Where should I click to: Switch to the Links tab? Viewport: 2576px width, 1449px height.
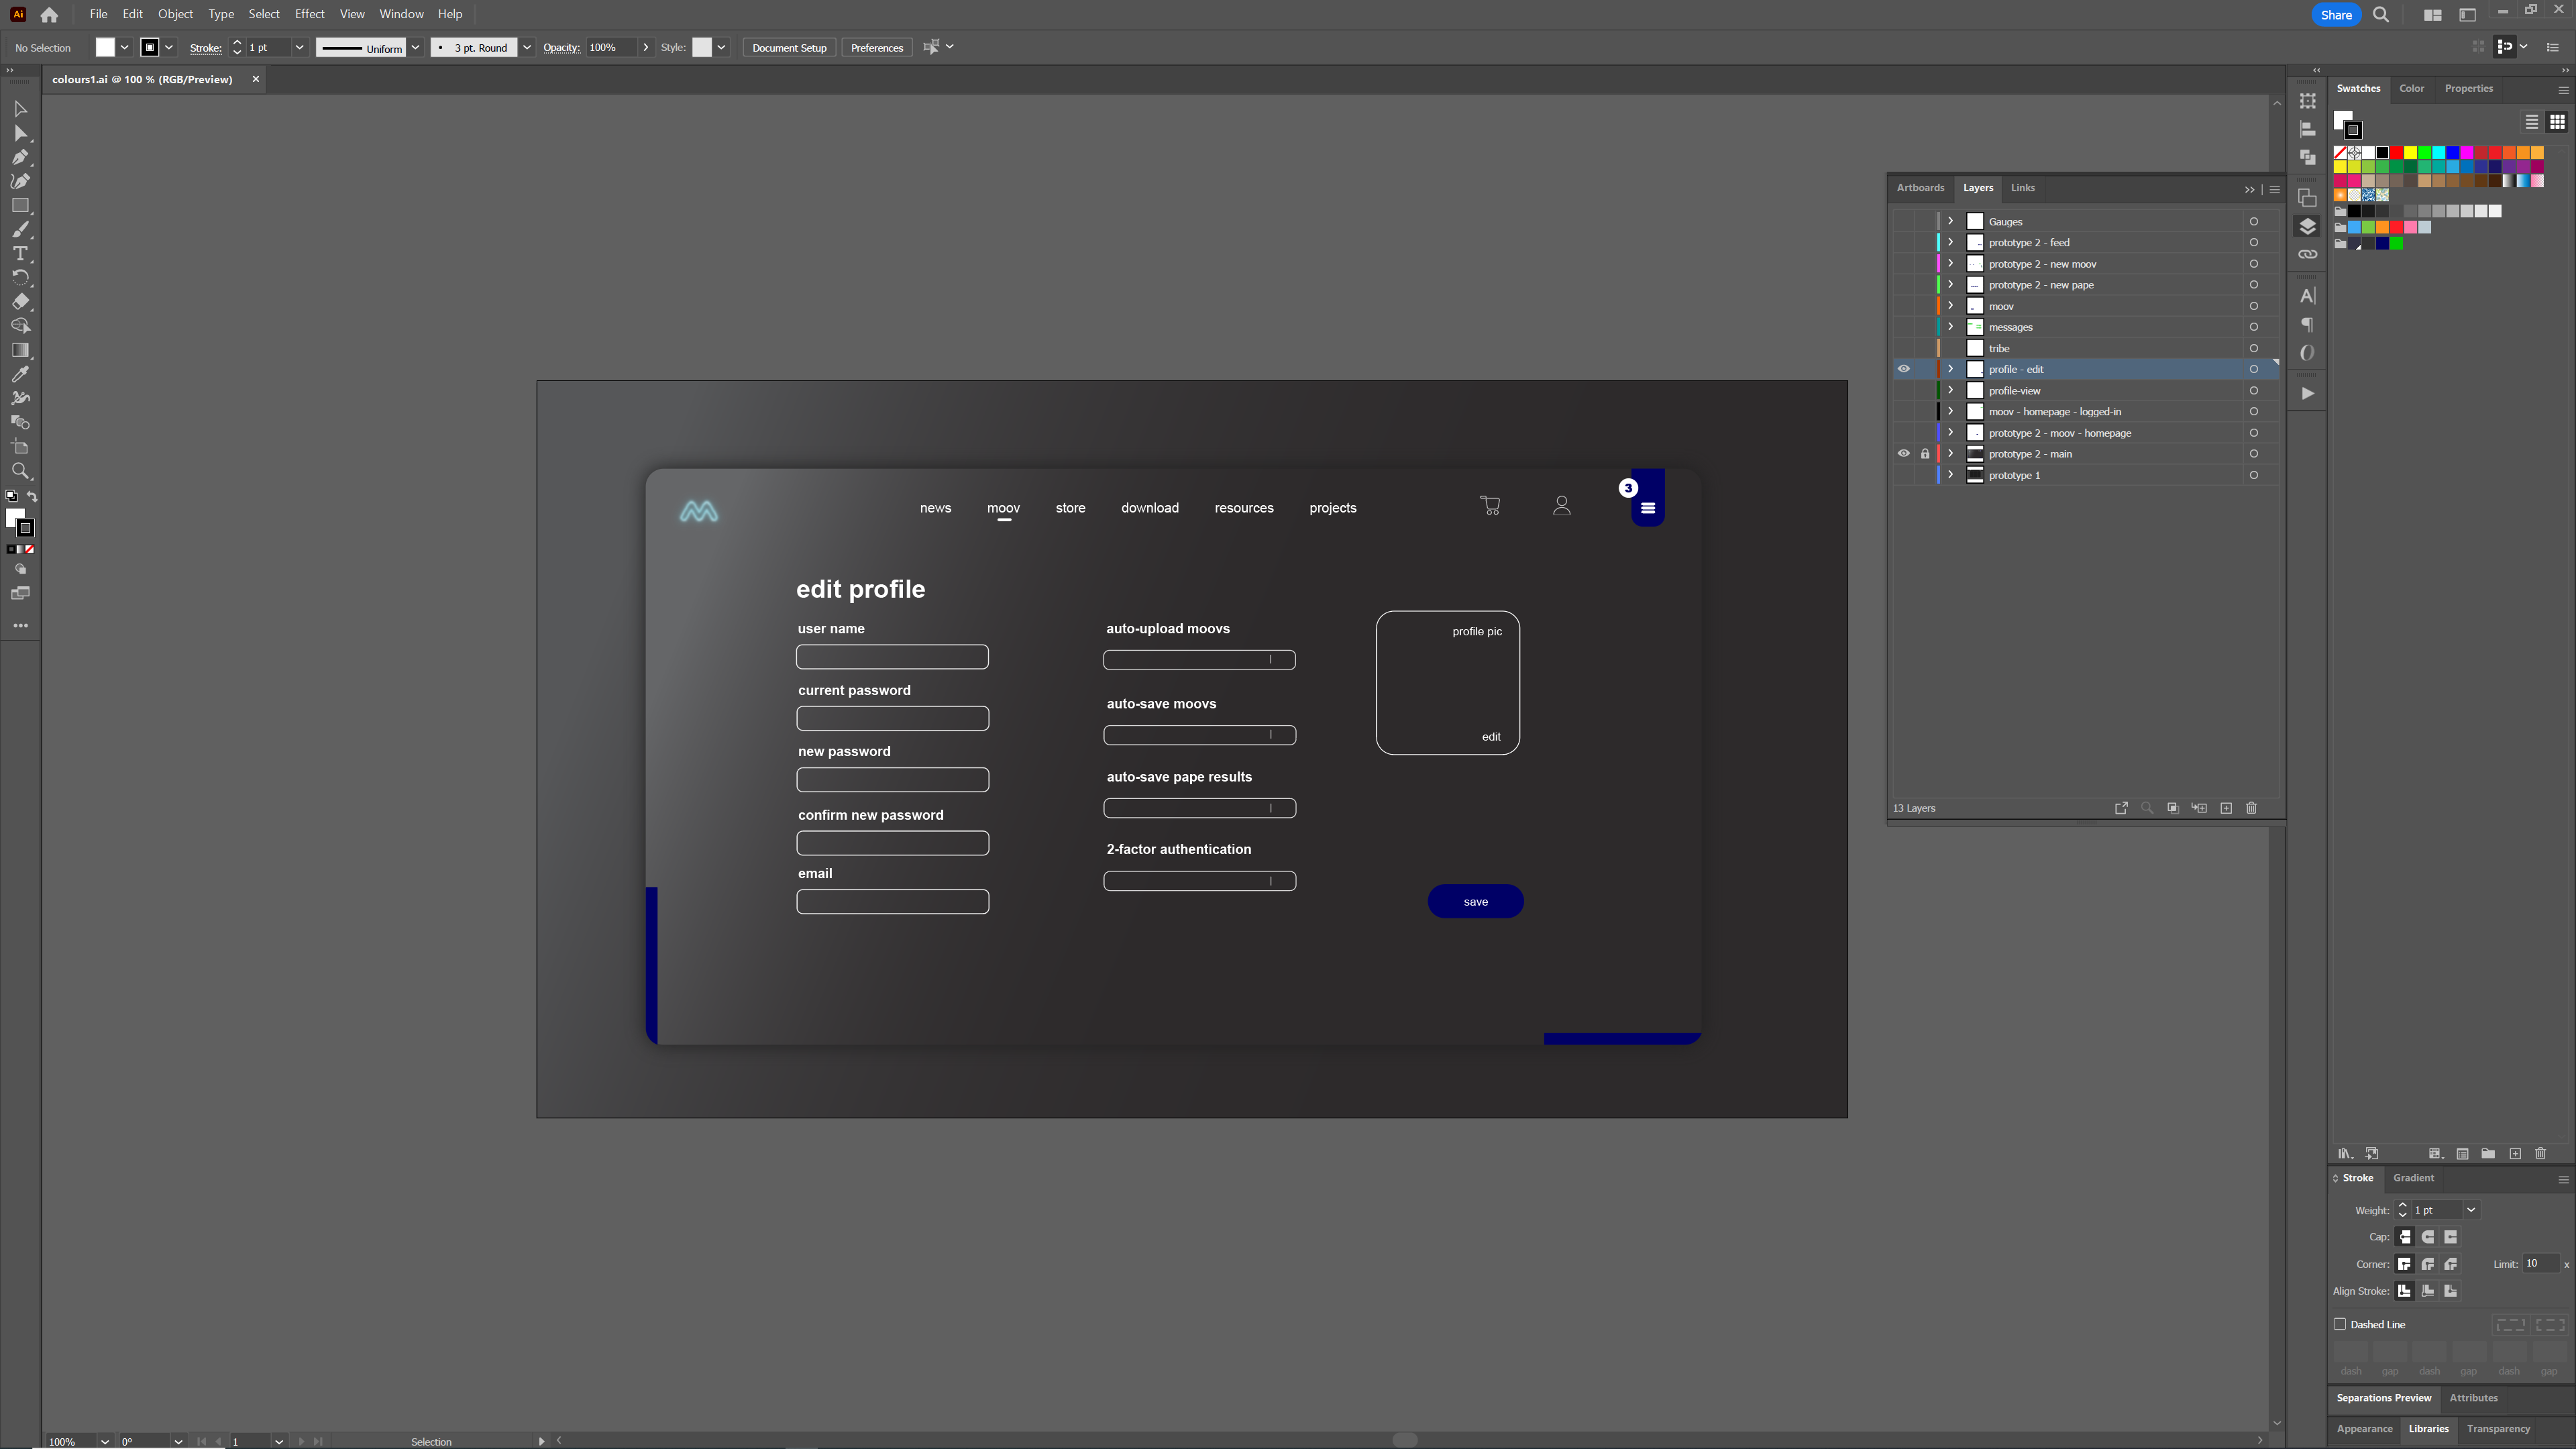pos(2022,188)
